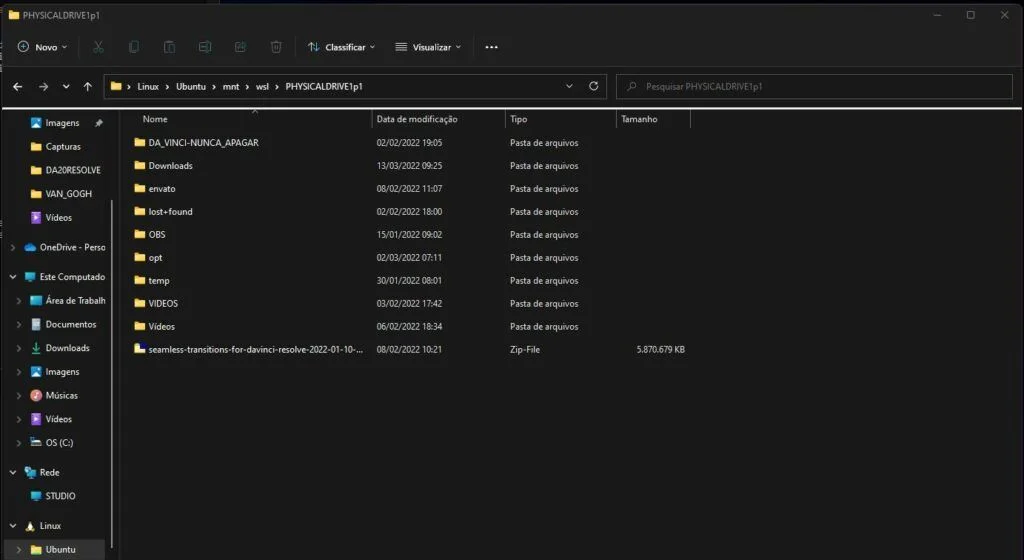This screenshot has height=560, width=1024.
Task: Open Capturas in quick access sidebar
Action: pyautogui.click(x=56, y=146)
